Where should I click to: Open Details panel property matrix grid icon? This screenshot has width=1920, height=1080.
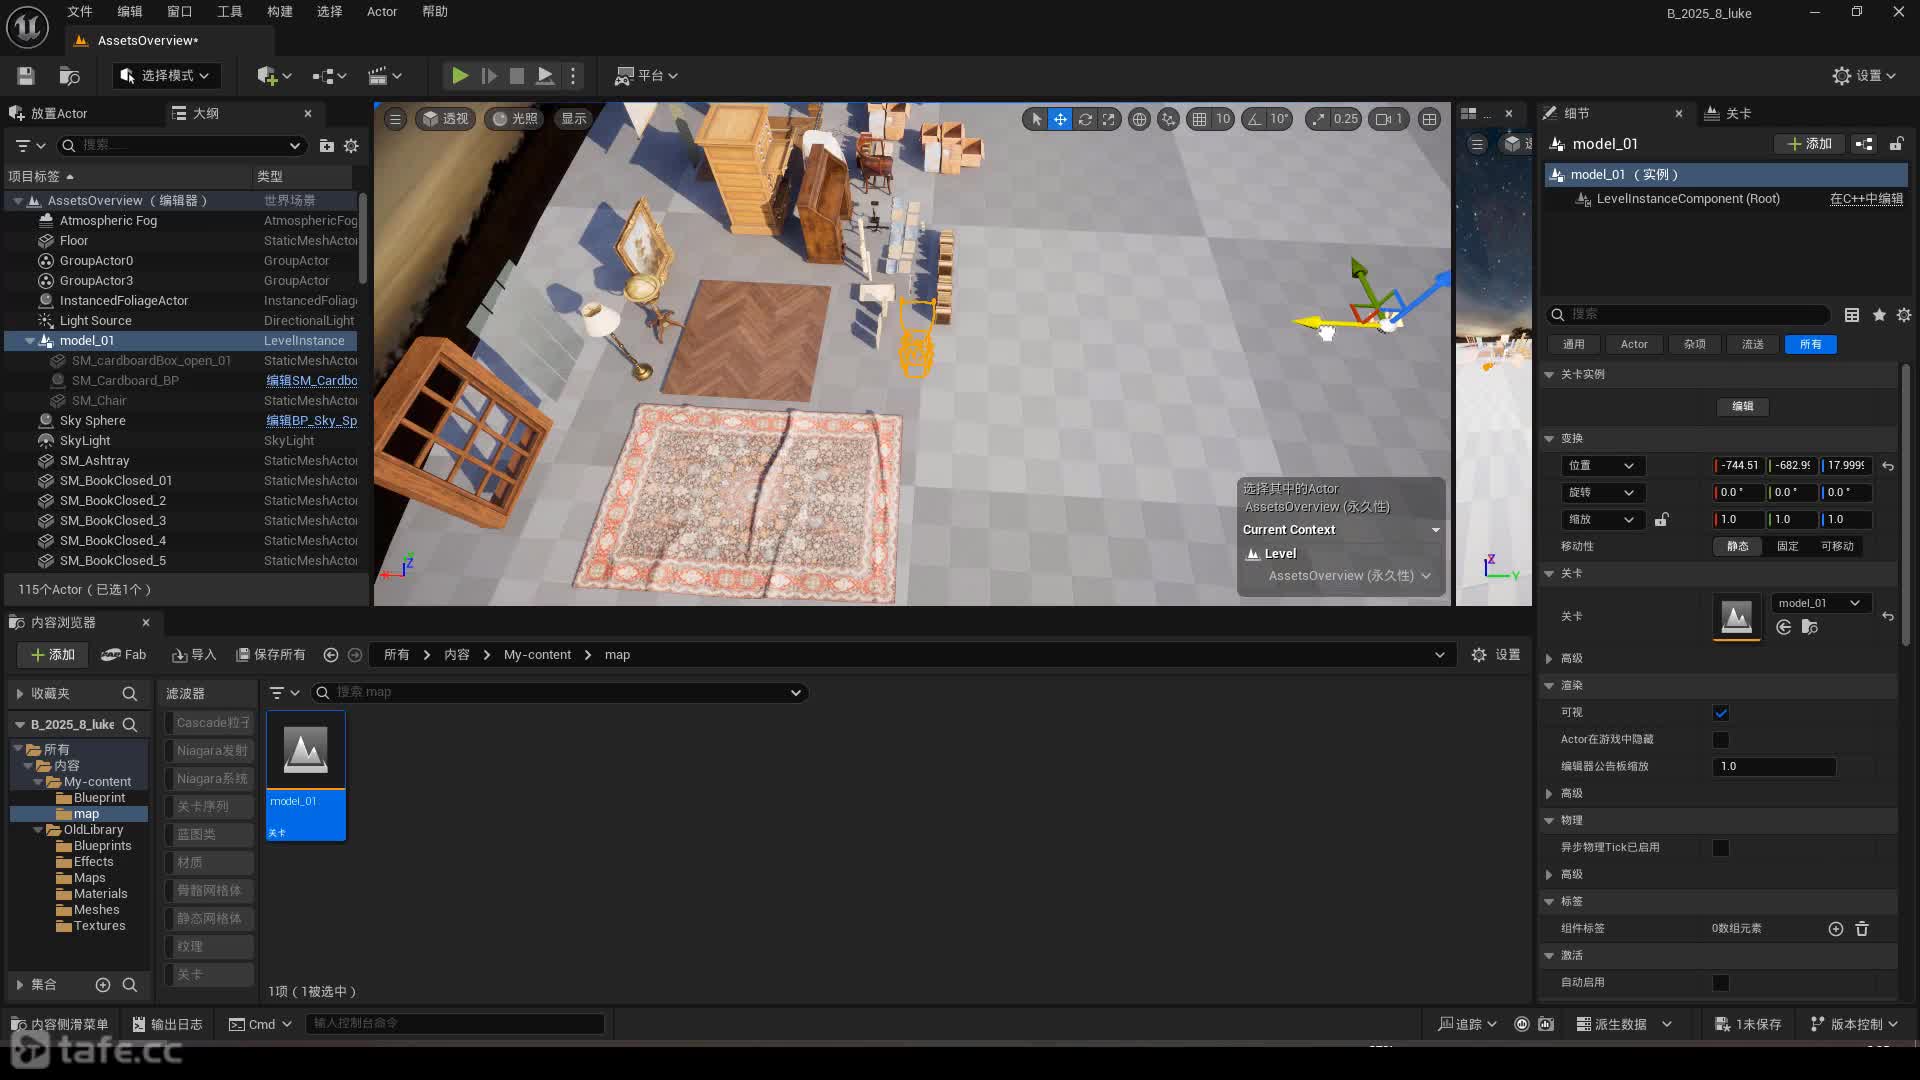[1852, 315]
